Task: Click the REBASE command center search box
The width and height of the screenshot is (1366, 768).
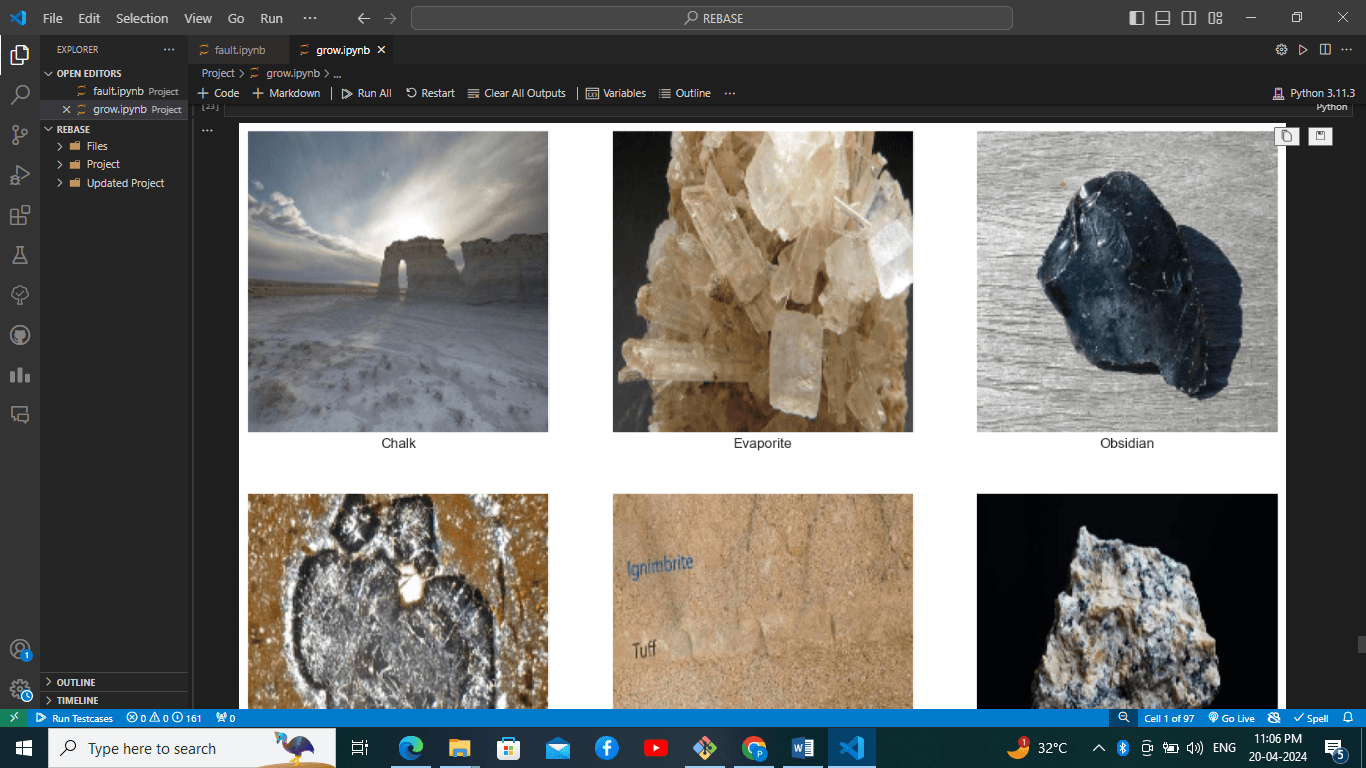Action: point(712,18)
